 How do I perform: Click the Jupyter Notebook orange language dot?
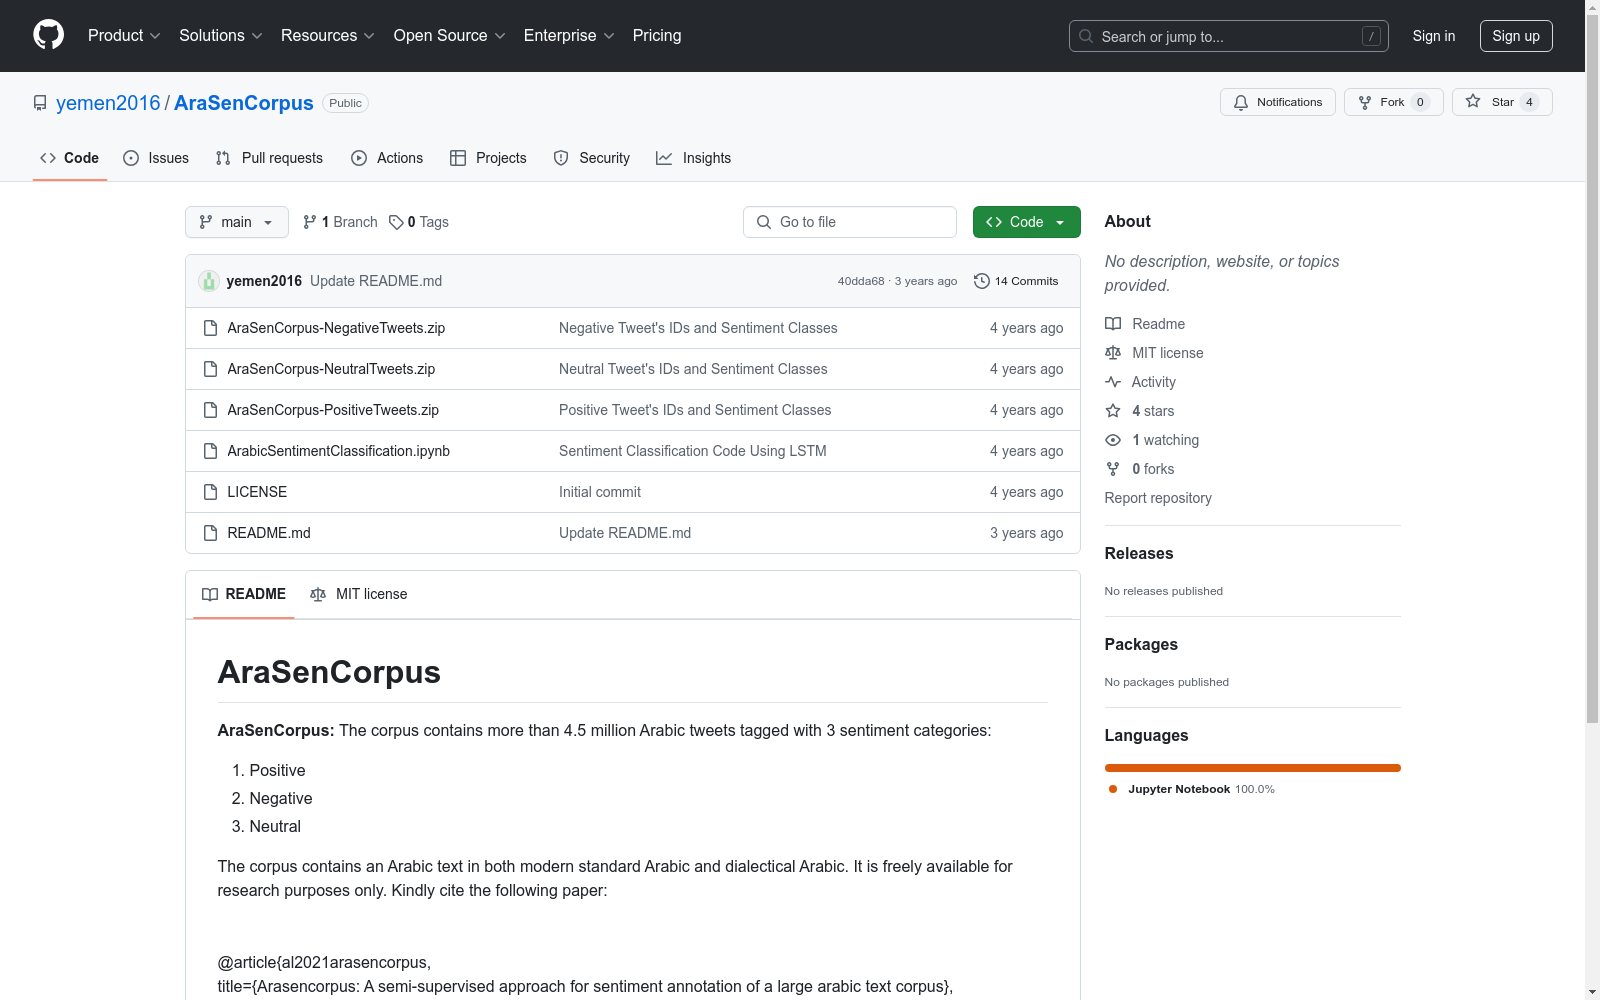(1113, 789)
